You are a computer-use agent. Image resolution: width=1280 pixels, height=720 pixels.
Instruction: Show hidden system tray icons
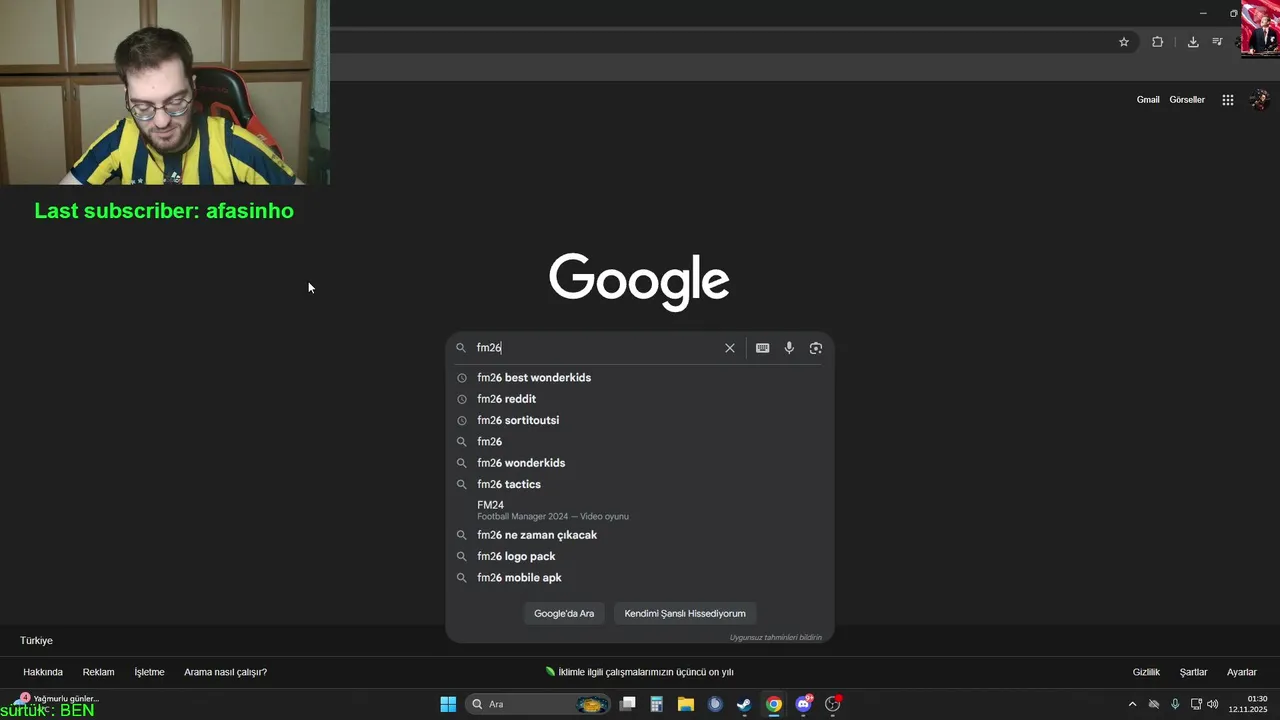[x=1132, y=704]
